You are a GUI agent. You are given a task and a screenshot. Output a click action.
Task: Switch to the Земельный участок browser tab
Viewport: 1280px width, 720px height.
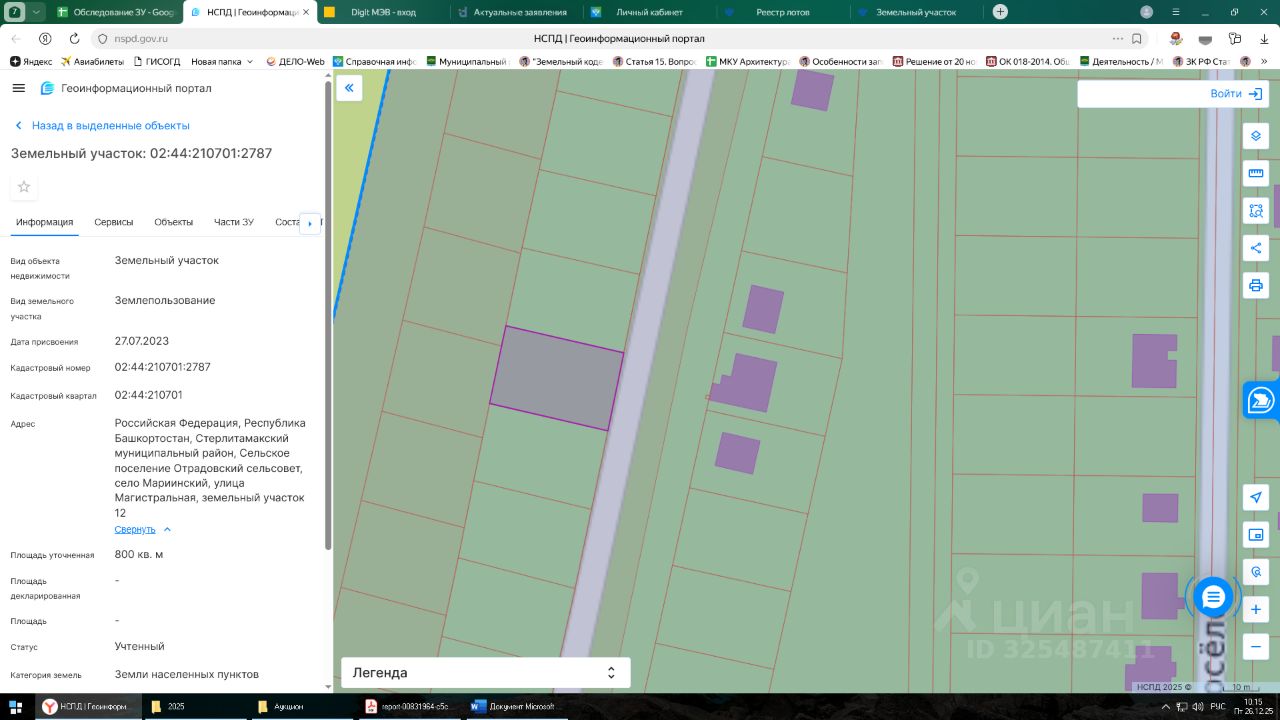(913, 12)
